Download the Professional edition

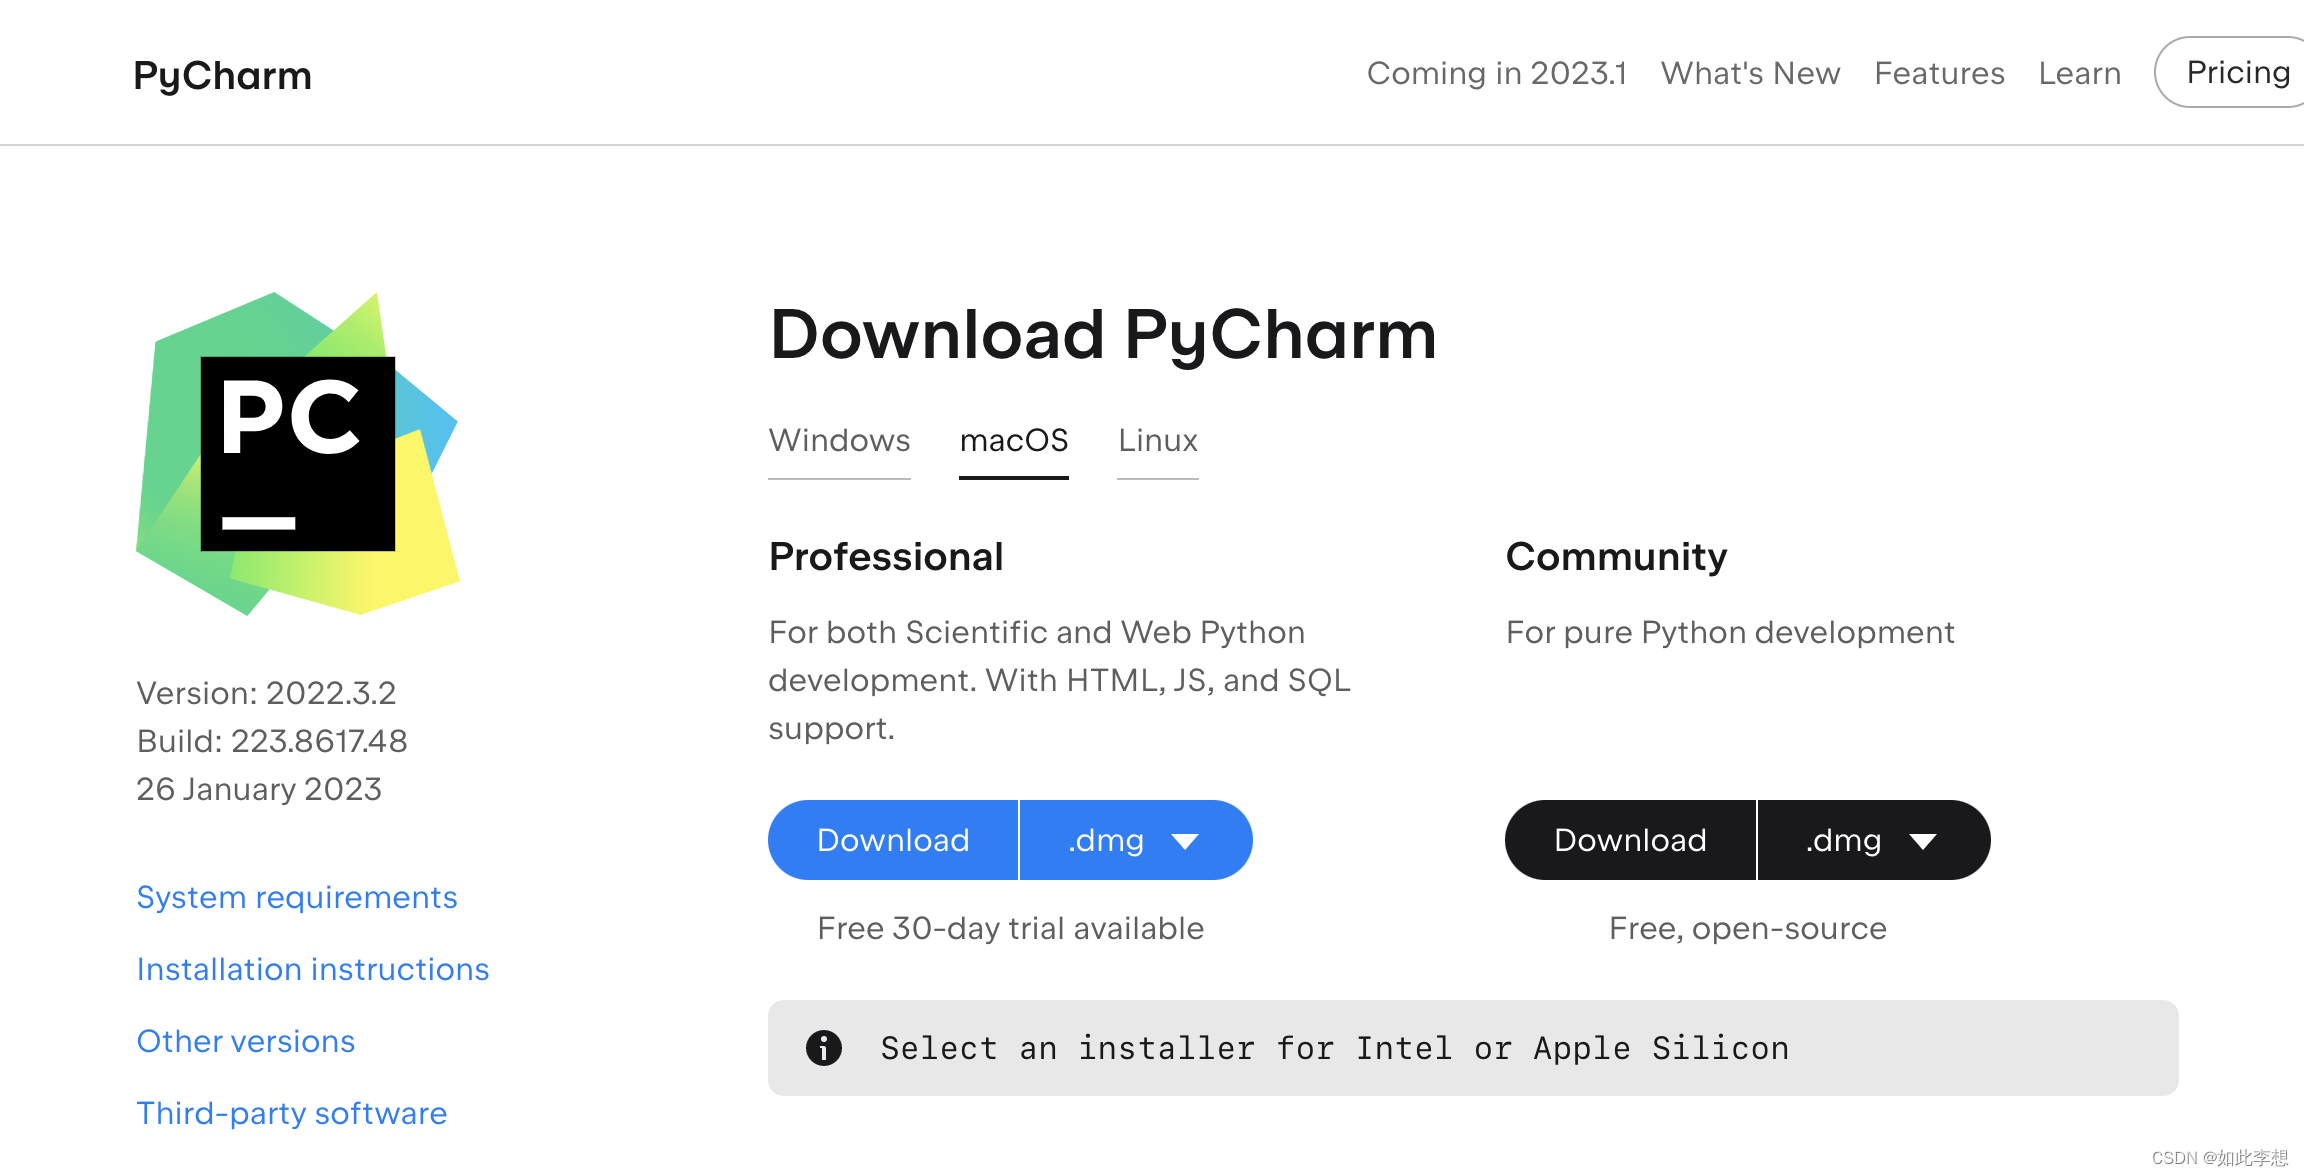(893, 840)
